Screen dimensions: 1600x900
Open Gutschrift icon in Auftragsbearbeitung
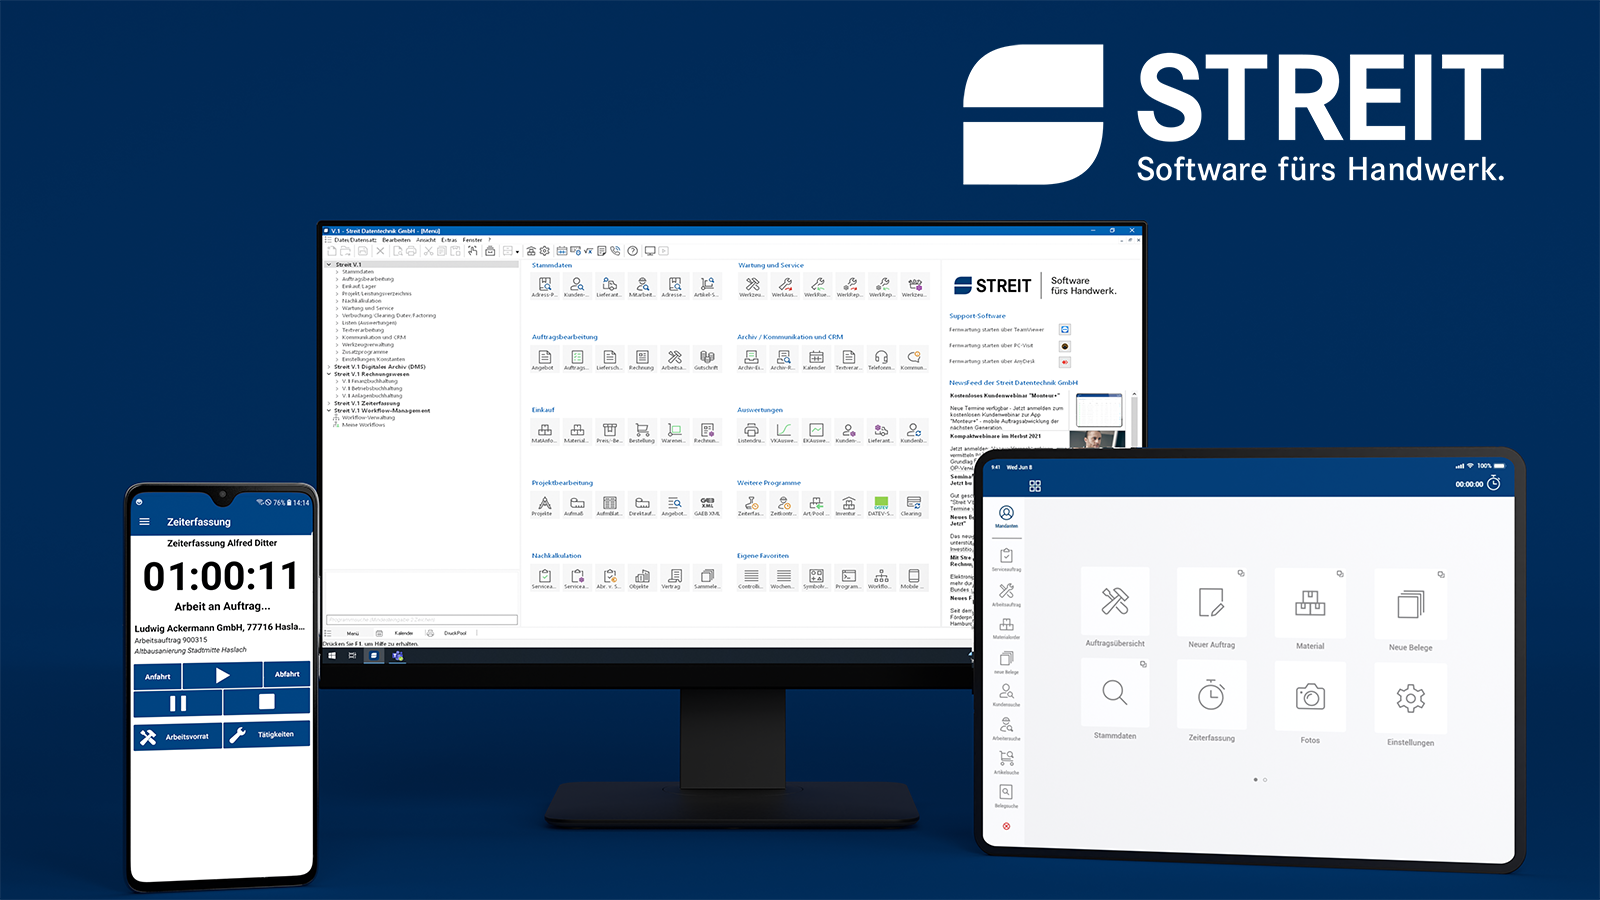pyautogui.click(x=707, y=357)
